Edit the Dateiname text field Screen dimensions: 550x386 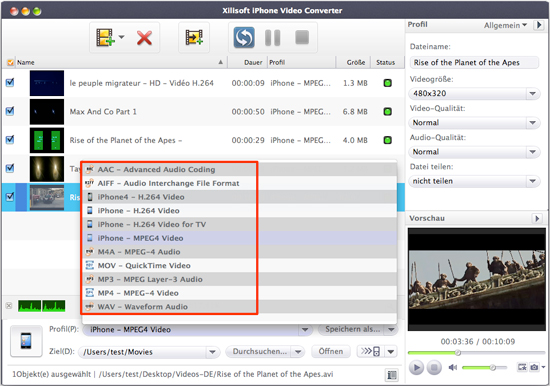(474, 62)
